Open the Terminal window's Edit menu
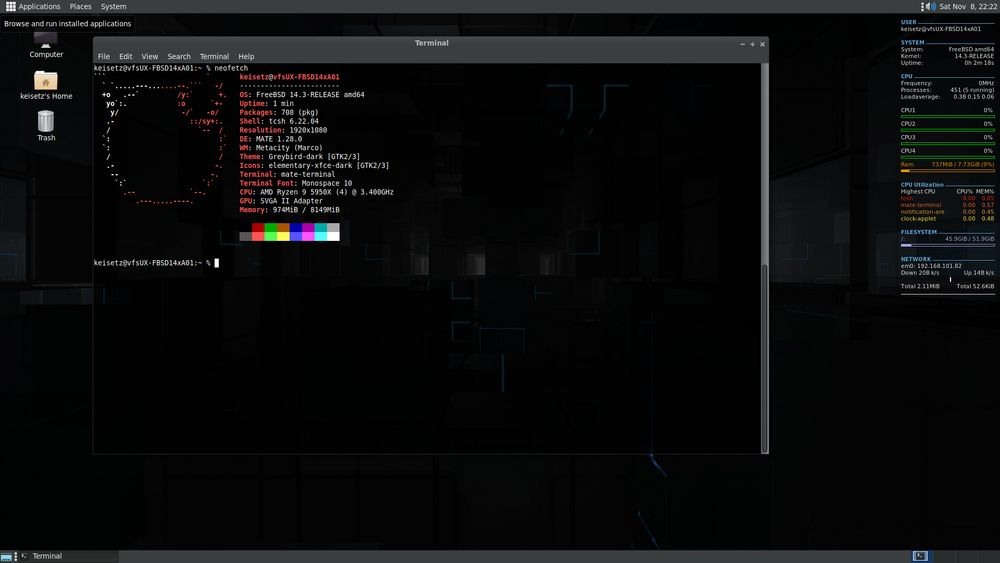This screenshot has height=563, width=1000. [126, 57]
